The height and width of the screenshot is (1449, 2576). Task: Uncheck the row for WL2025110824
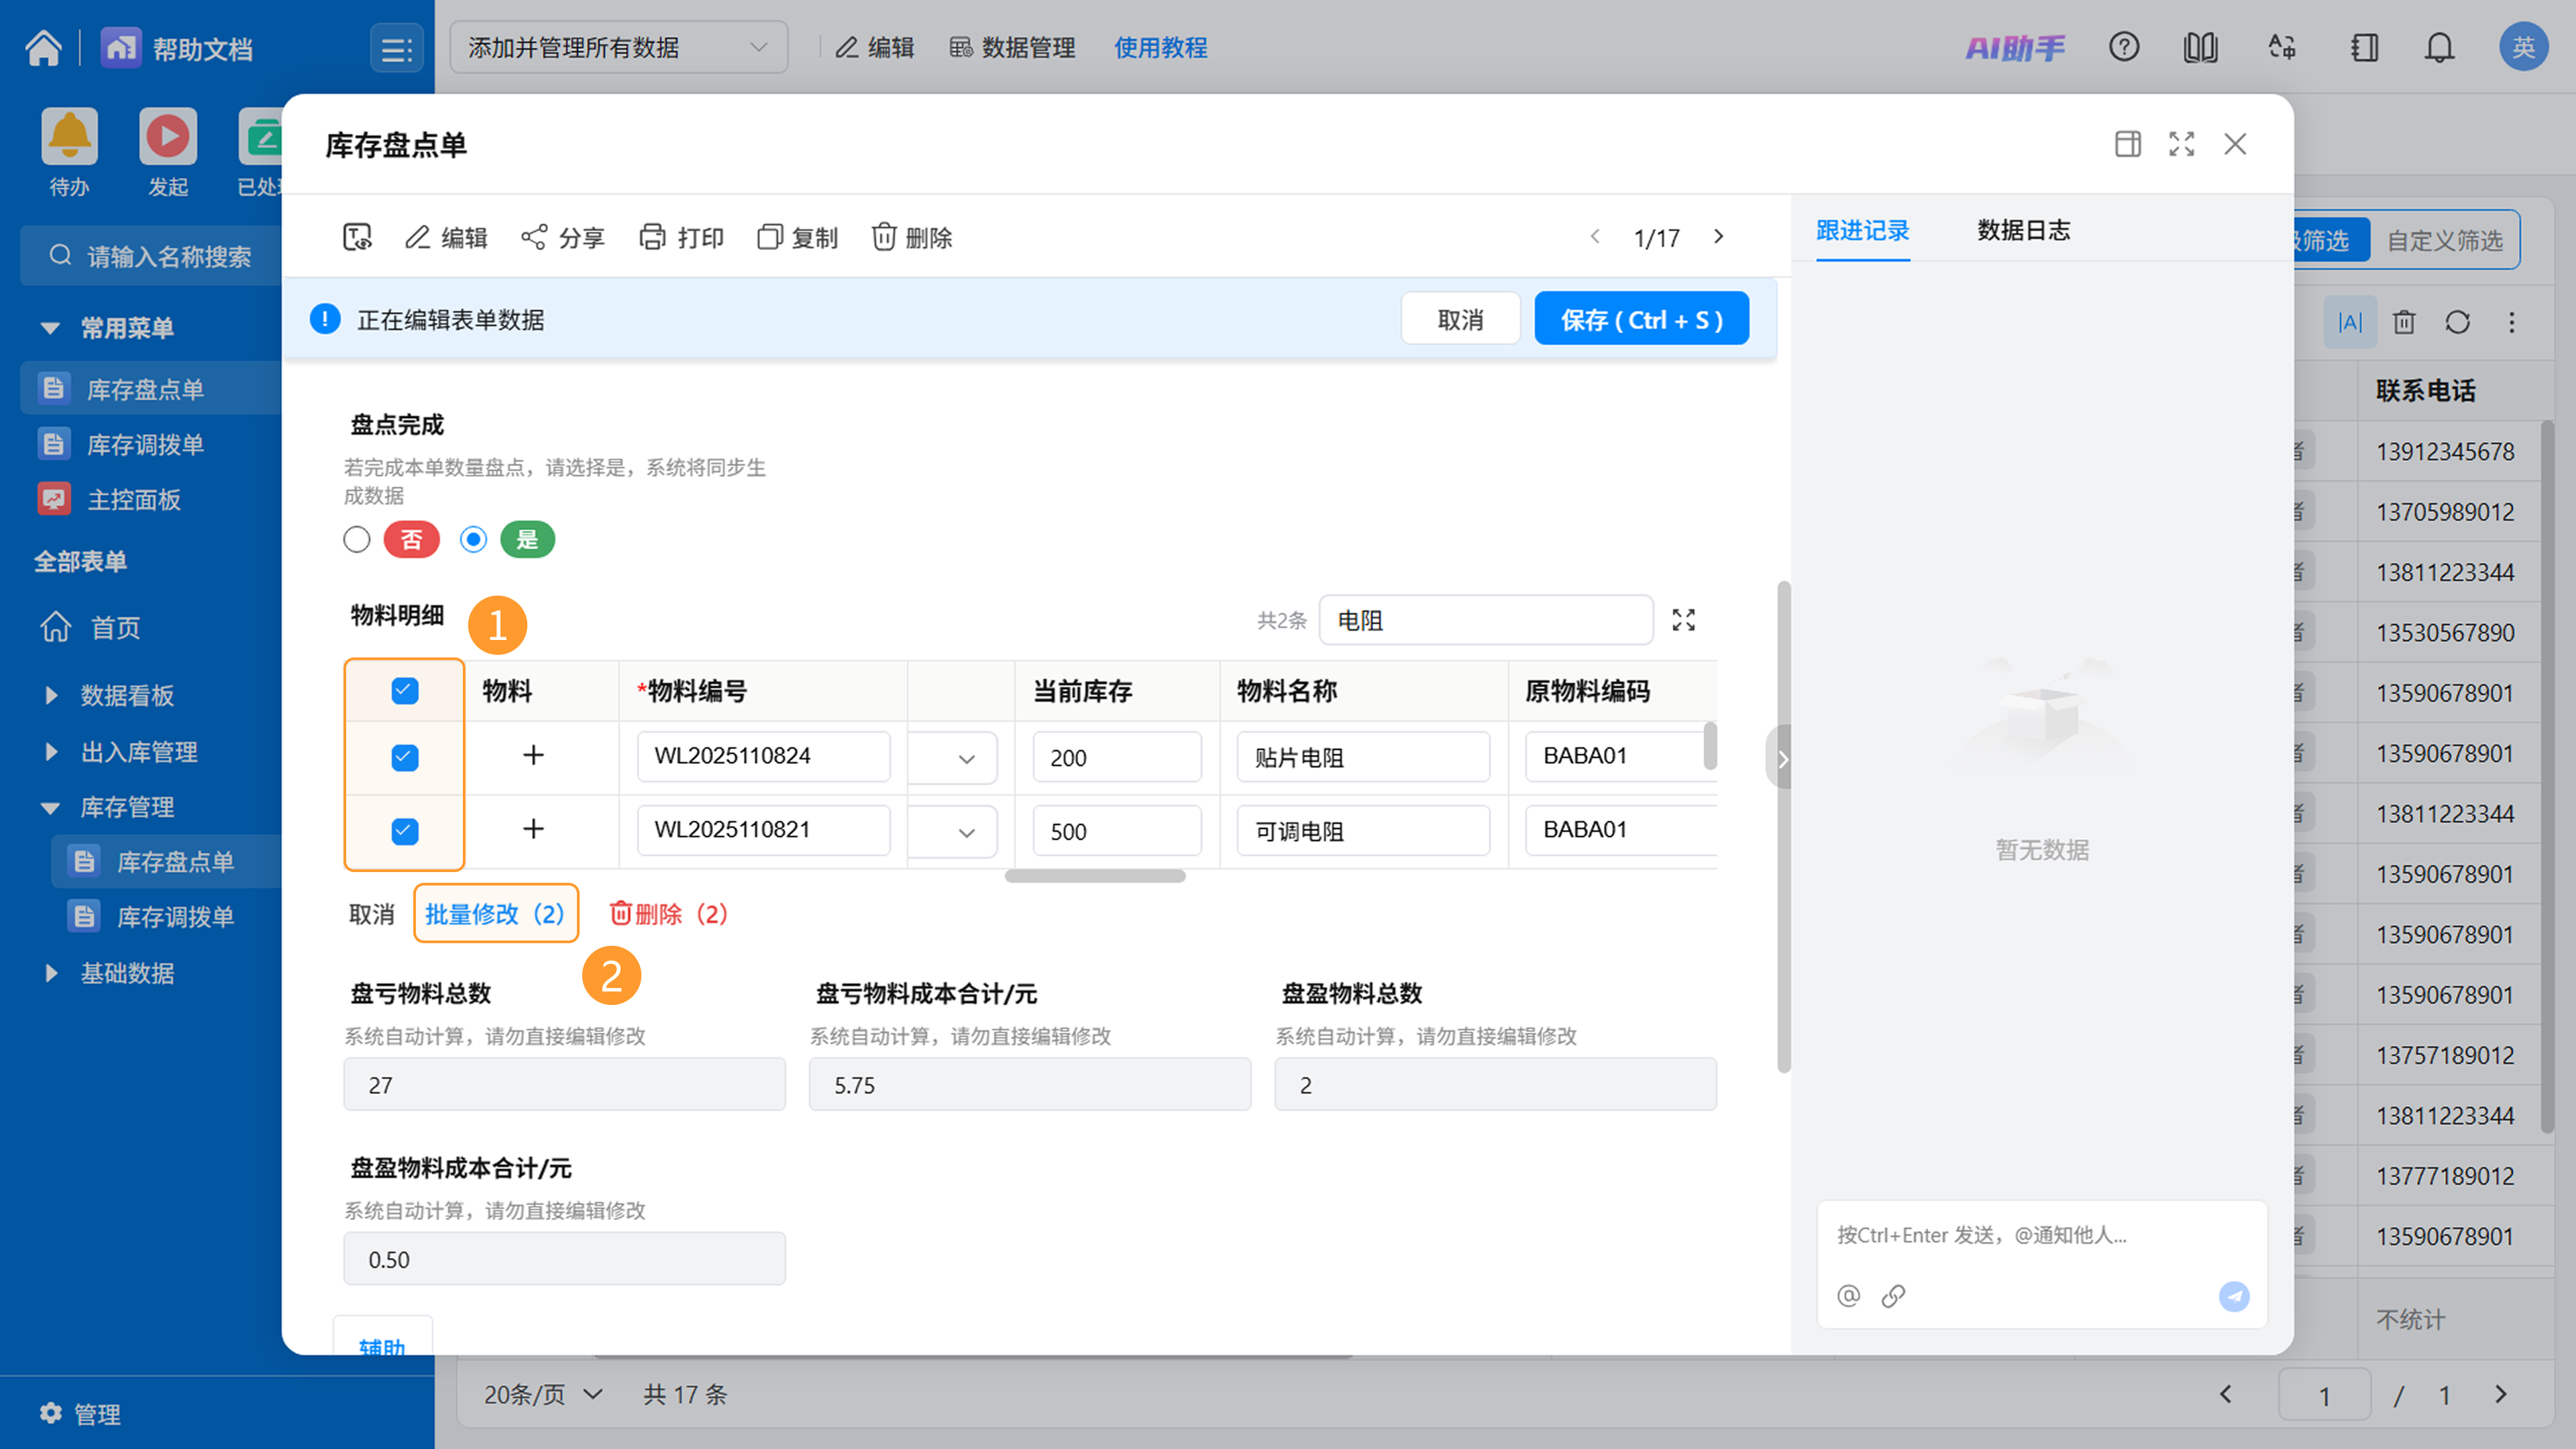pyautogui.click(x=404, y=758)
